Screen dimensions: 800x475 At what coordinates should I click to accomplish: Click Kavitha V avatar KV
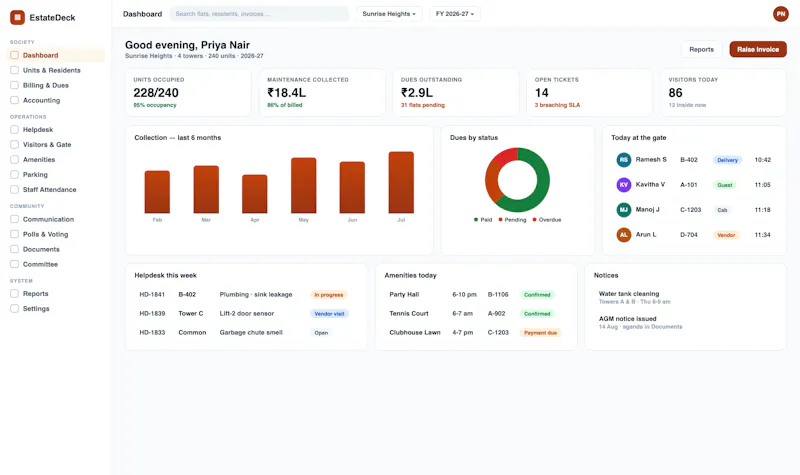(623, 185)
